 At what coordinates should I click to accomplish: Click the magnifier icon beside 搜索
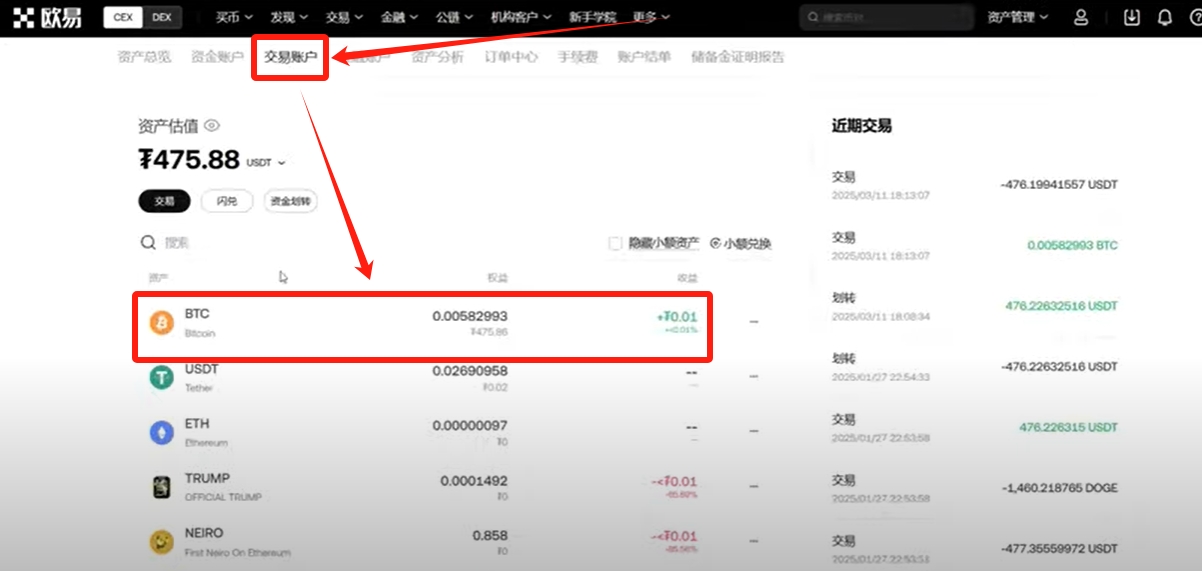(x=148, y=243)
